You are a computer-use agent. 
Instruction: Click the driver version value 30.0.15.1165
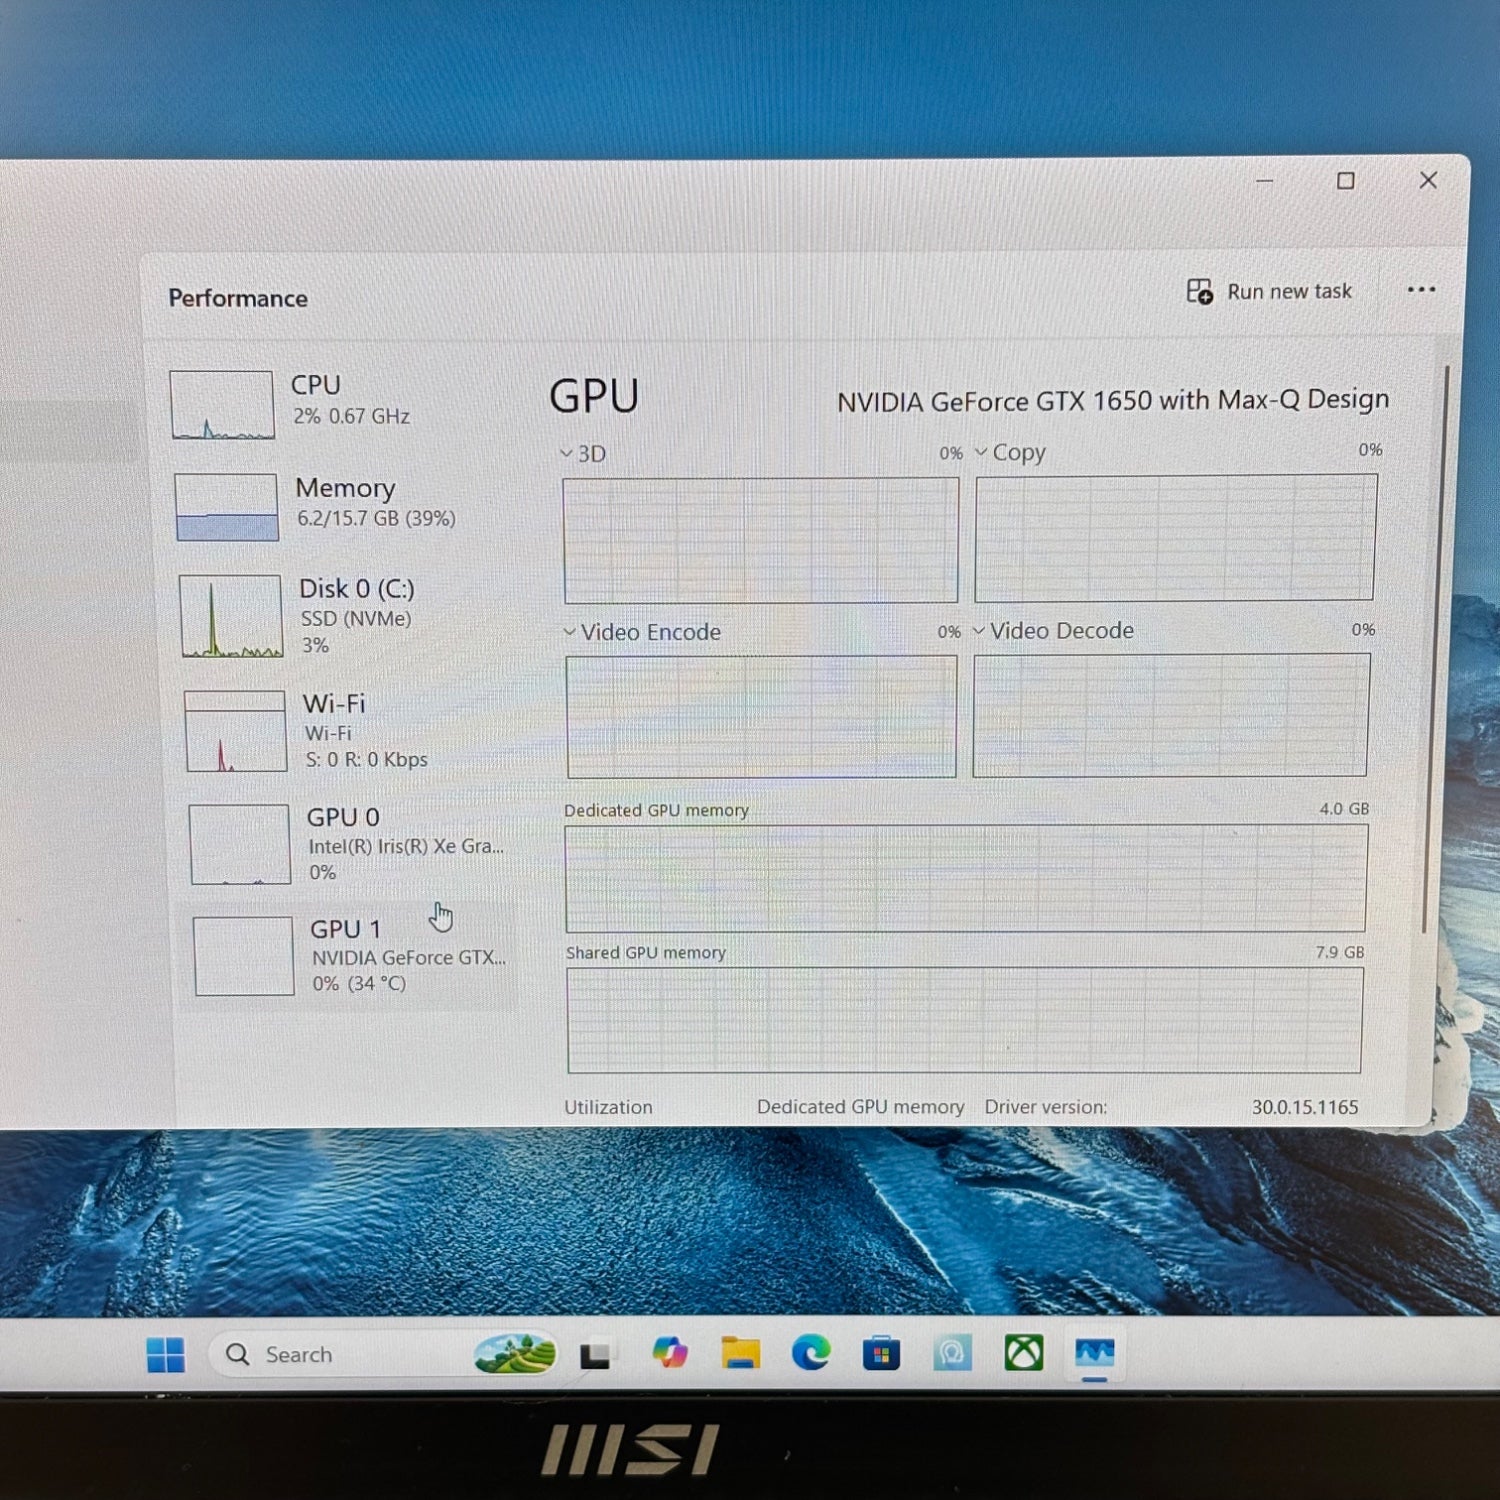point(1305,1107)
